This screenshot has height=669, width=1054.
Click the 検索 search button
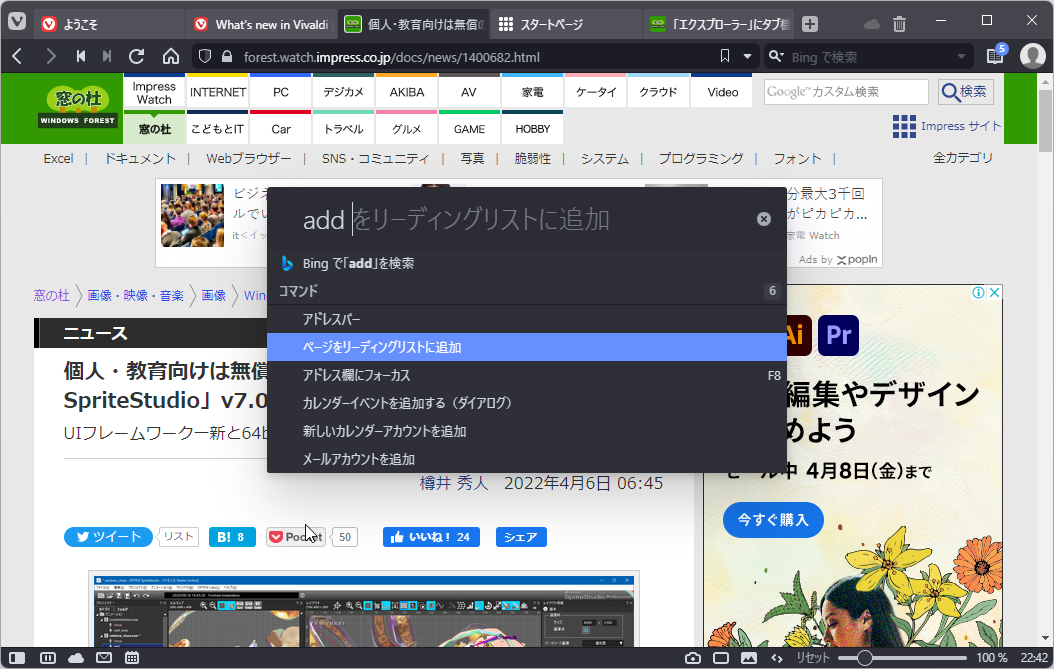[x=963, y=91]
